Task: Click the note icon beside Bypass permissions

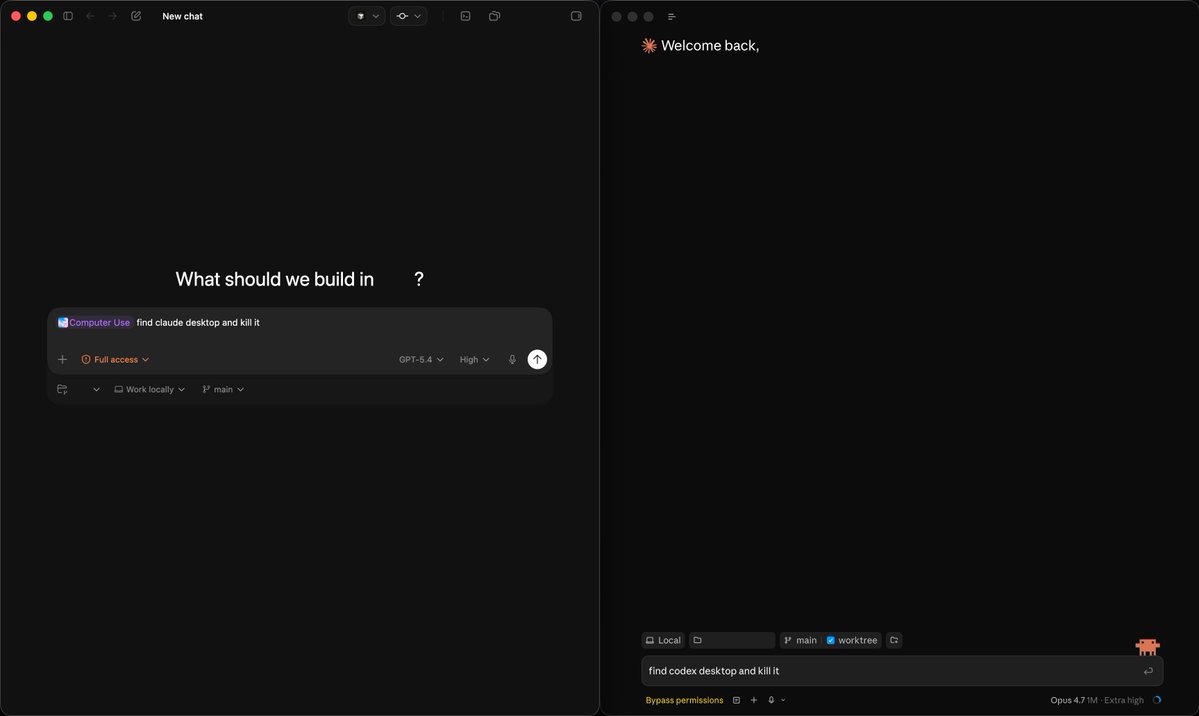Action: click(736, 700)
